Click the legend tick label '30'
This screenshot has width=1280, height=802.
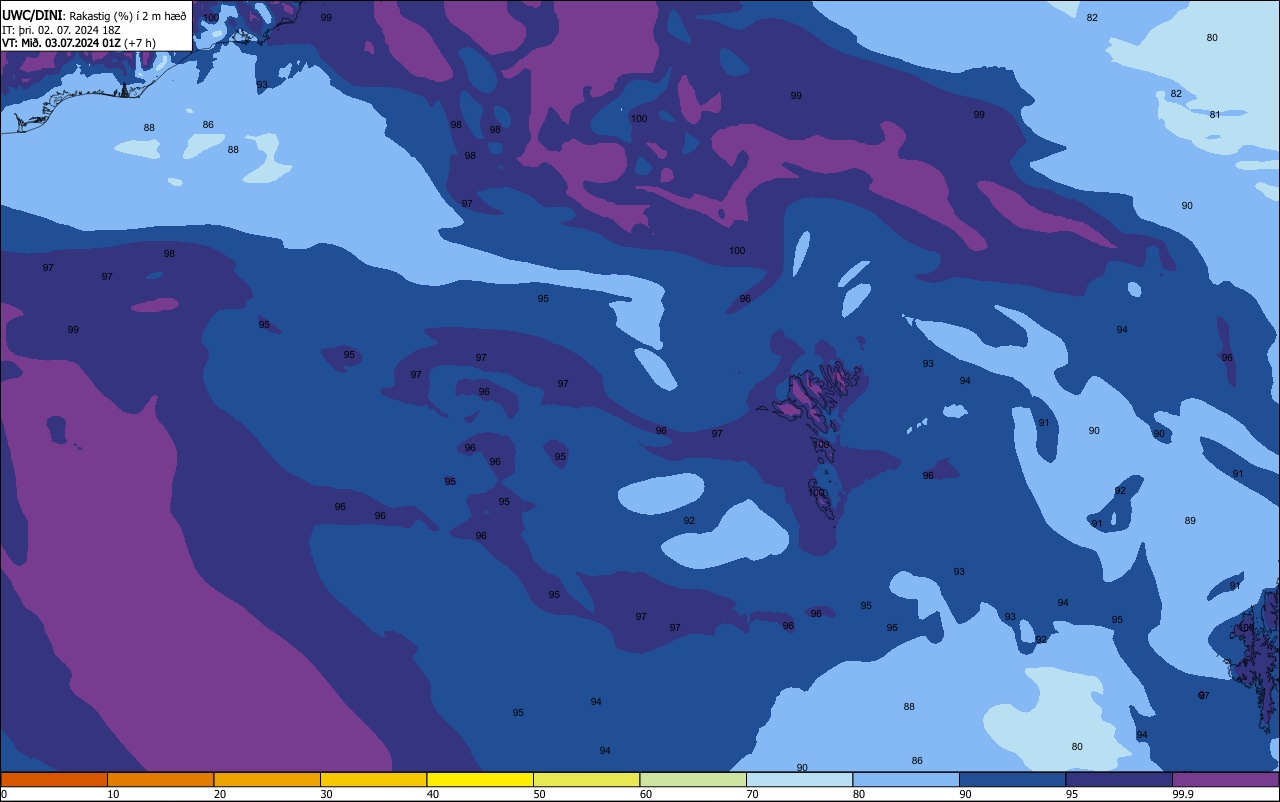click(326, 794)
